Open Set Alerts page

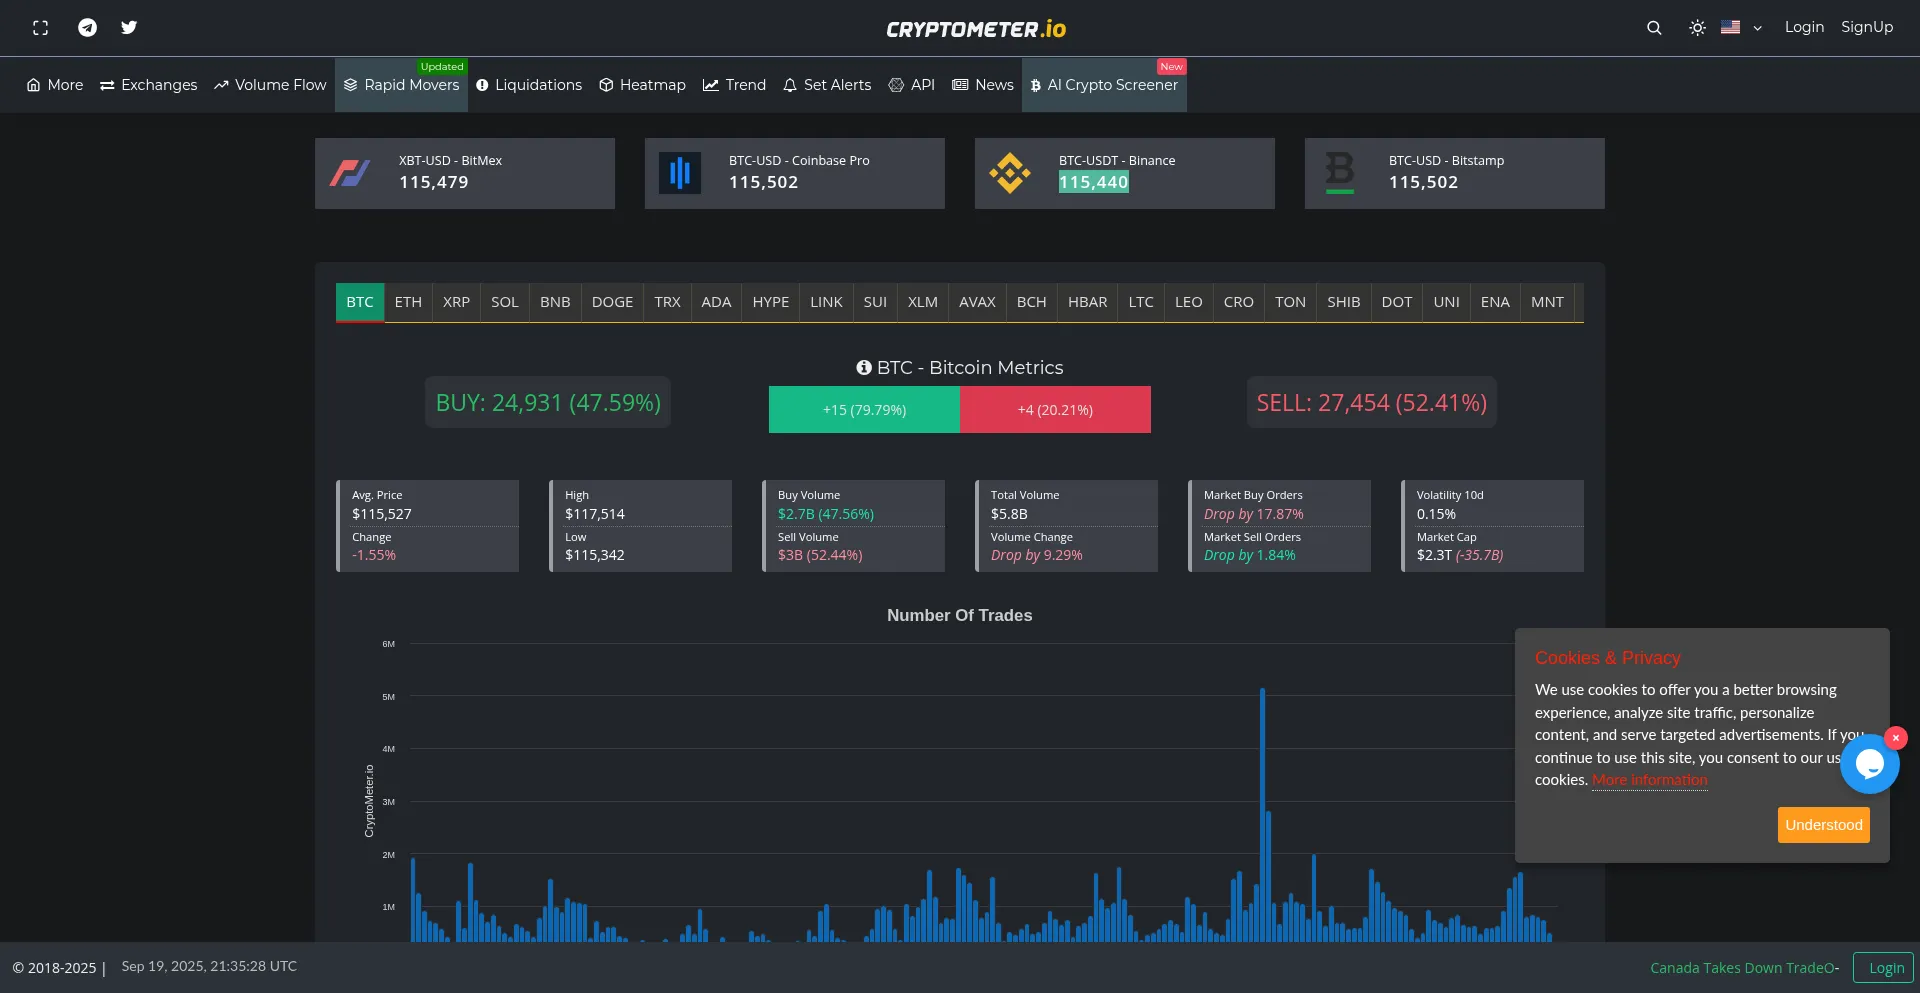point(827,85)
